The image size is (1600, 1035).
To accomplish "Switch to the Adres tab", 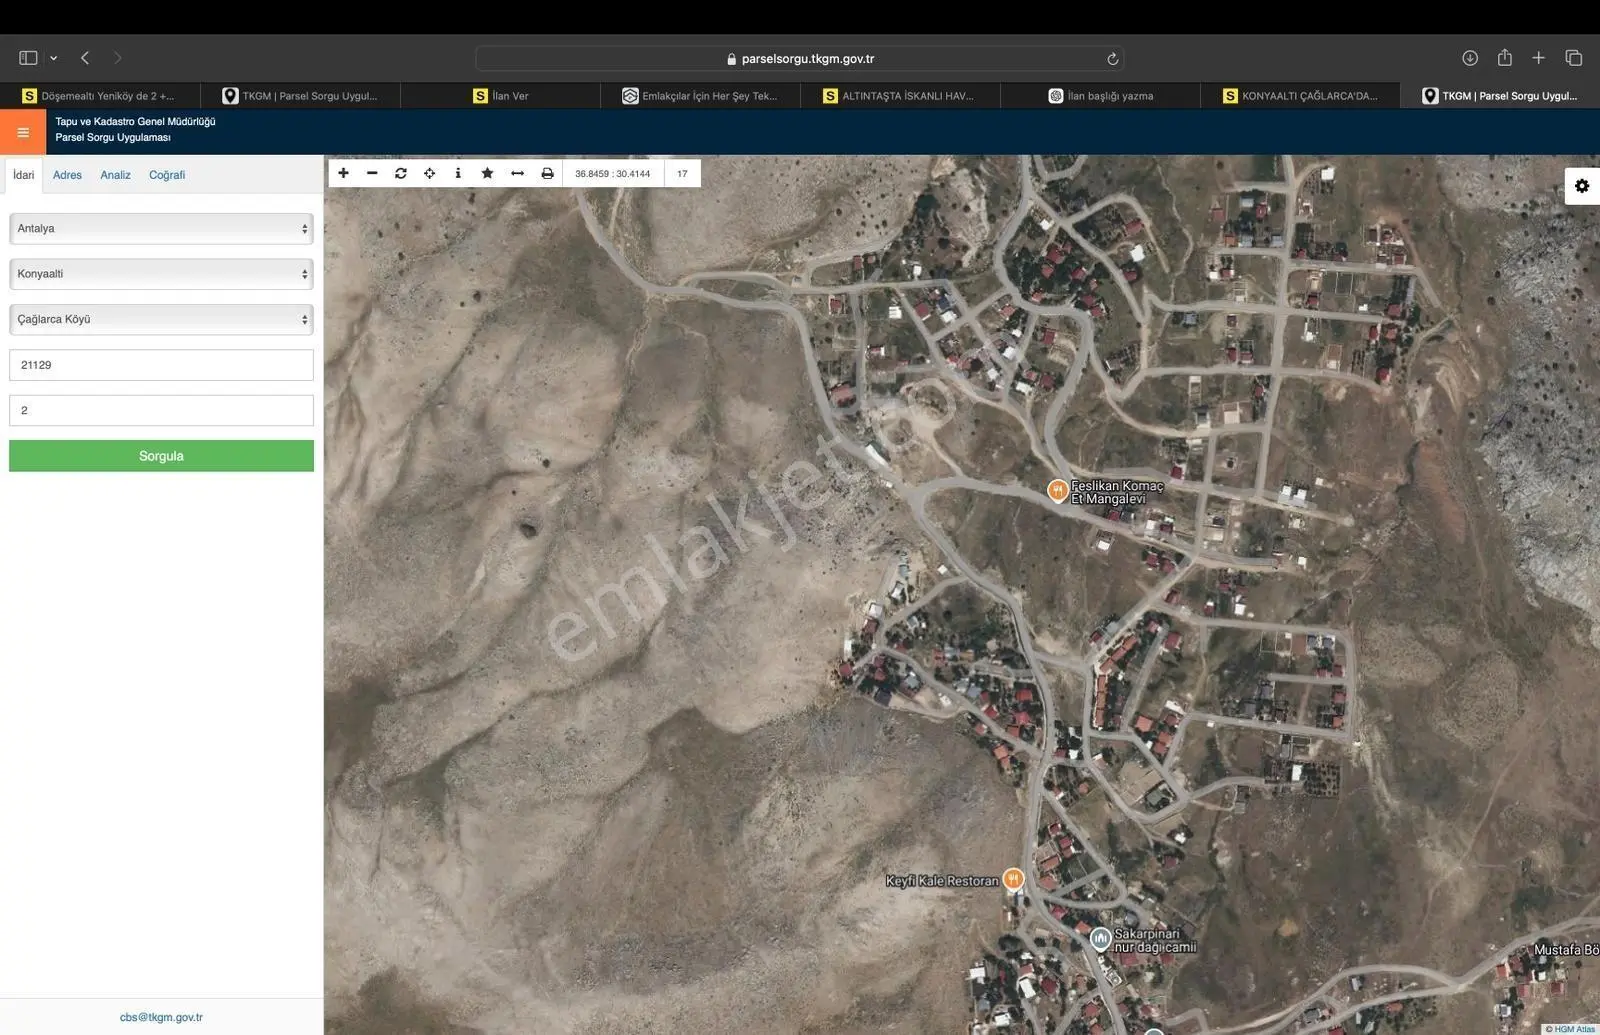I will click(x=67, y=175).
